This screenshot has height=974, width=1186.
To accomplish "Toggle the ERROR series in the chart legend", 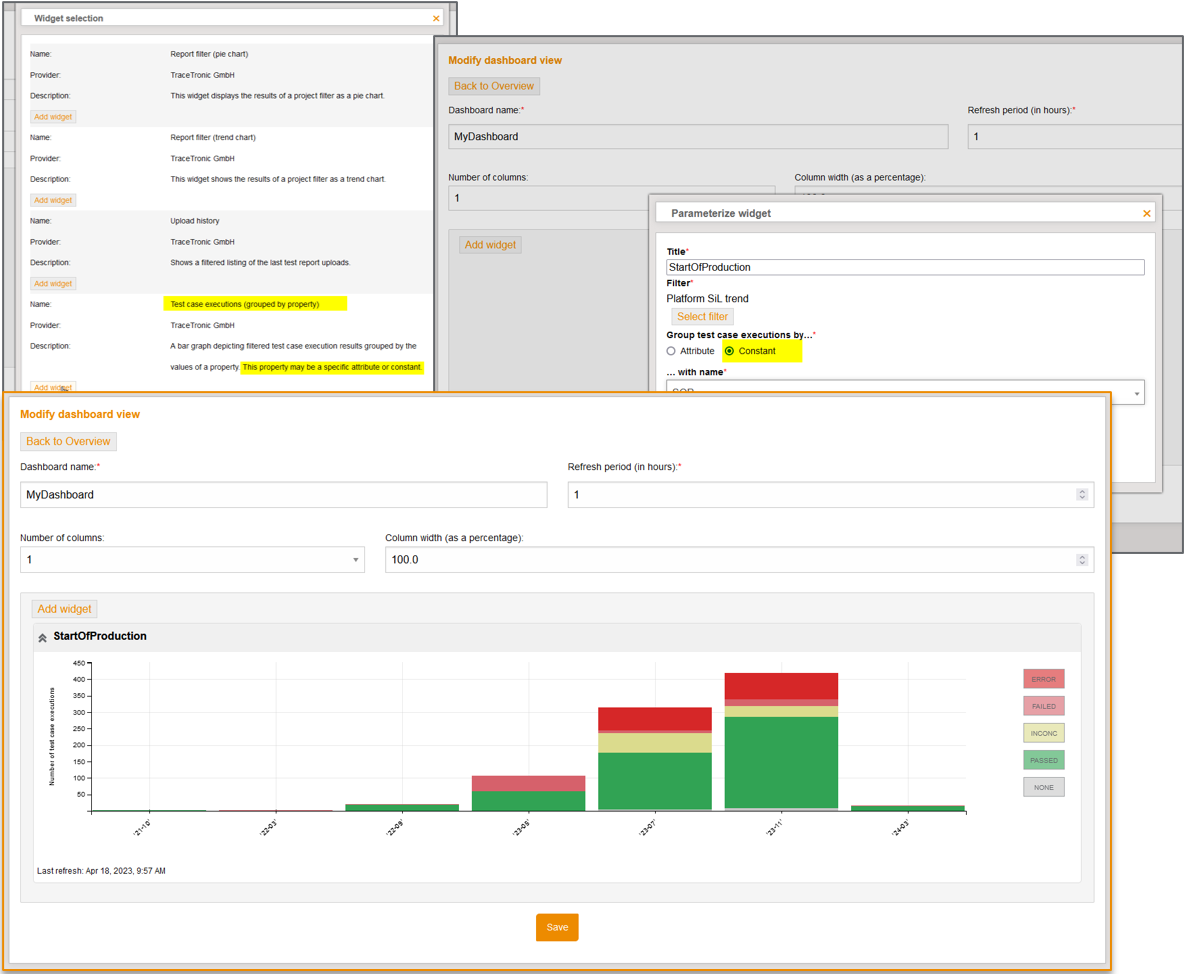I will (1043, 678).
